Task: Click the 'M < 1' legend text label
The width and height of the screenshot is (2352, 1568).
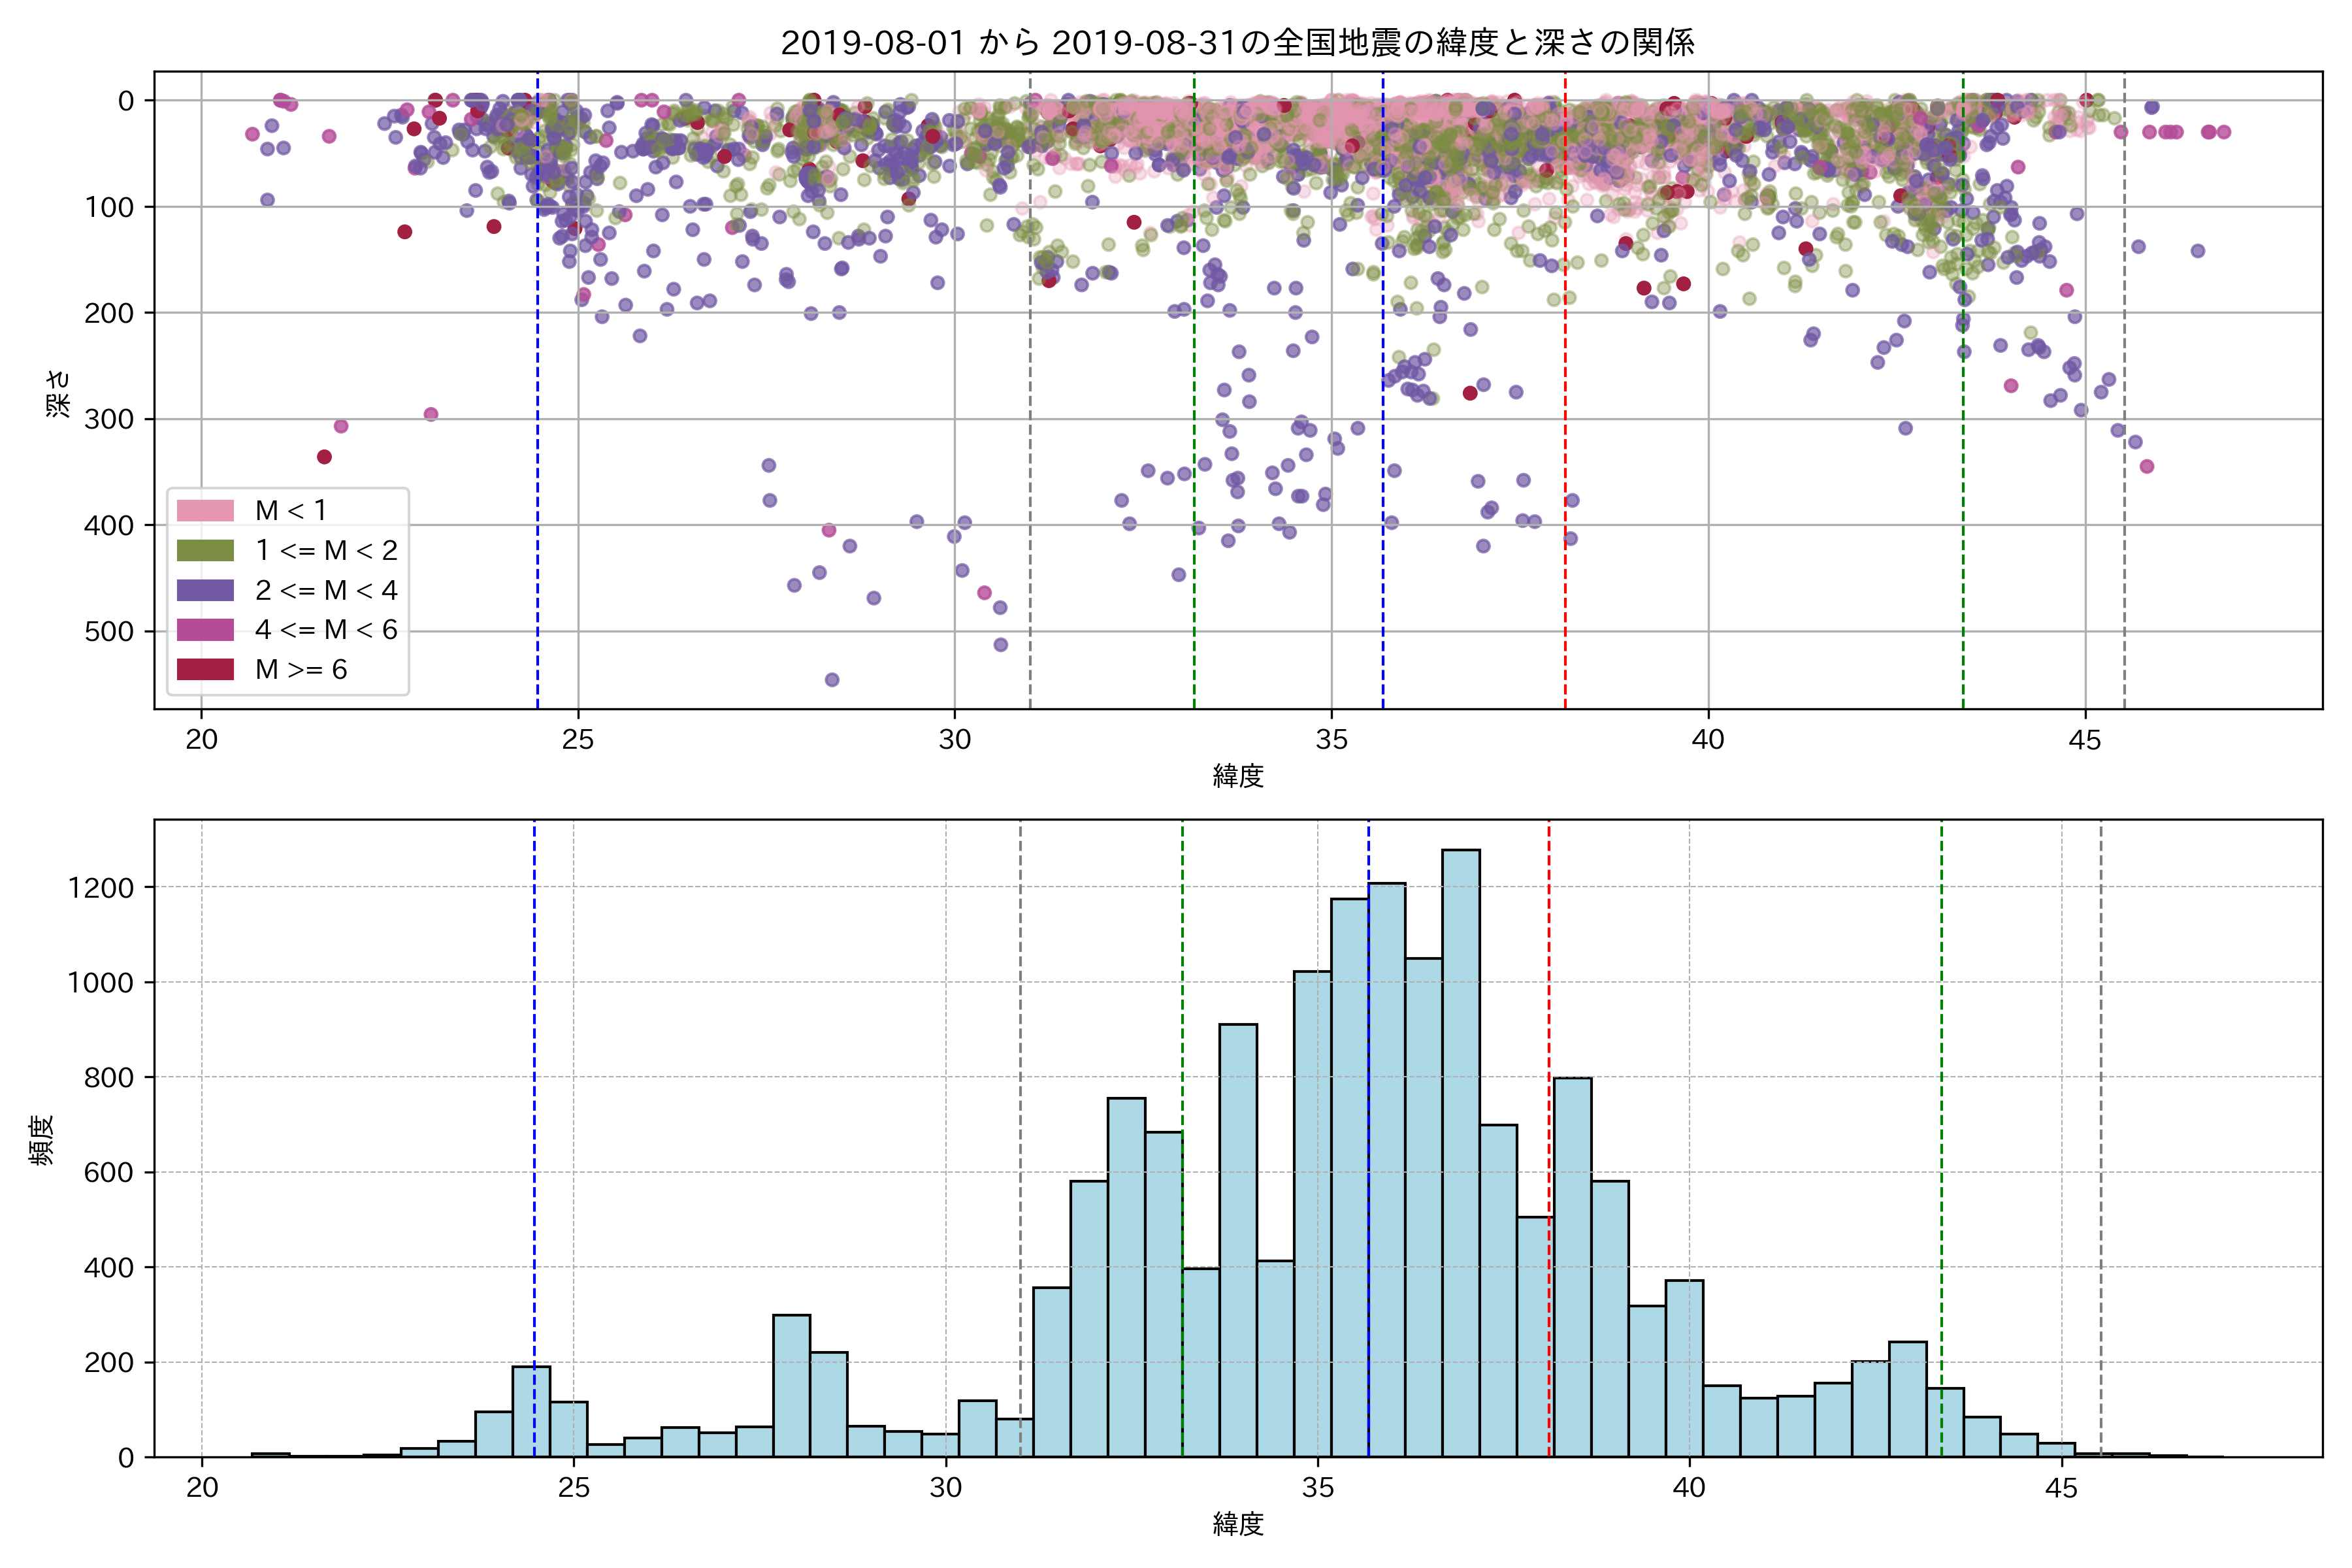Action: point(291,511)
